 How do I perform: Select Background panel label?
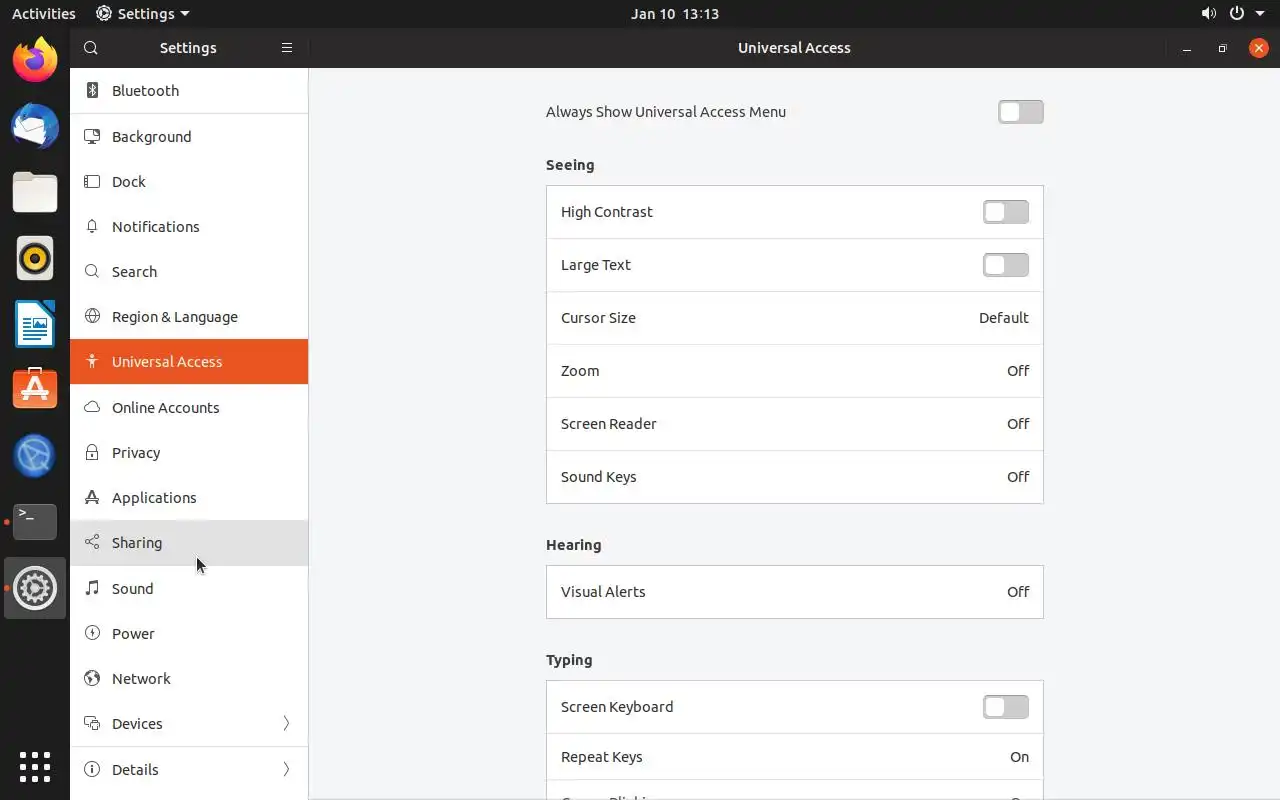pyautogui.click(x=151, y=136)
